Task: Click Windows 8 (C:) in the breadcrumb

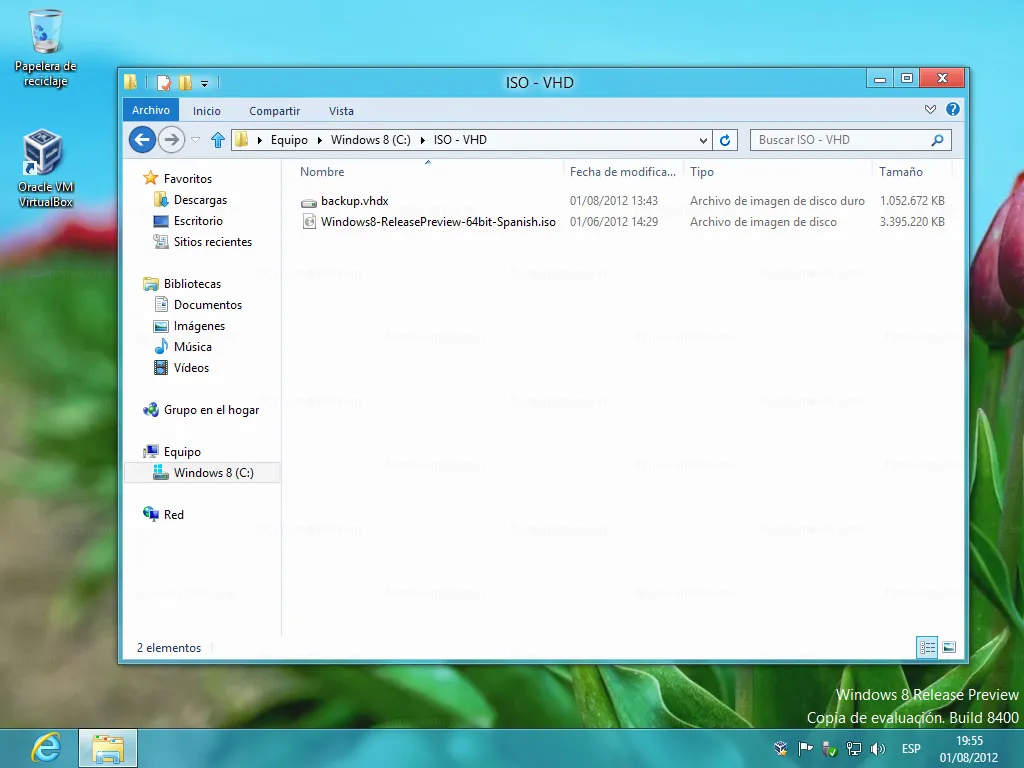Action: 370,140
